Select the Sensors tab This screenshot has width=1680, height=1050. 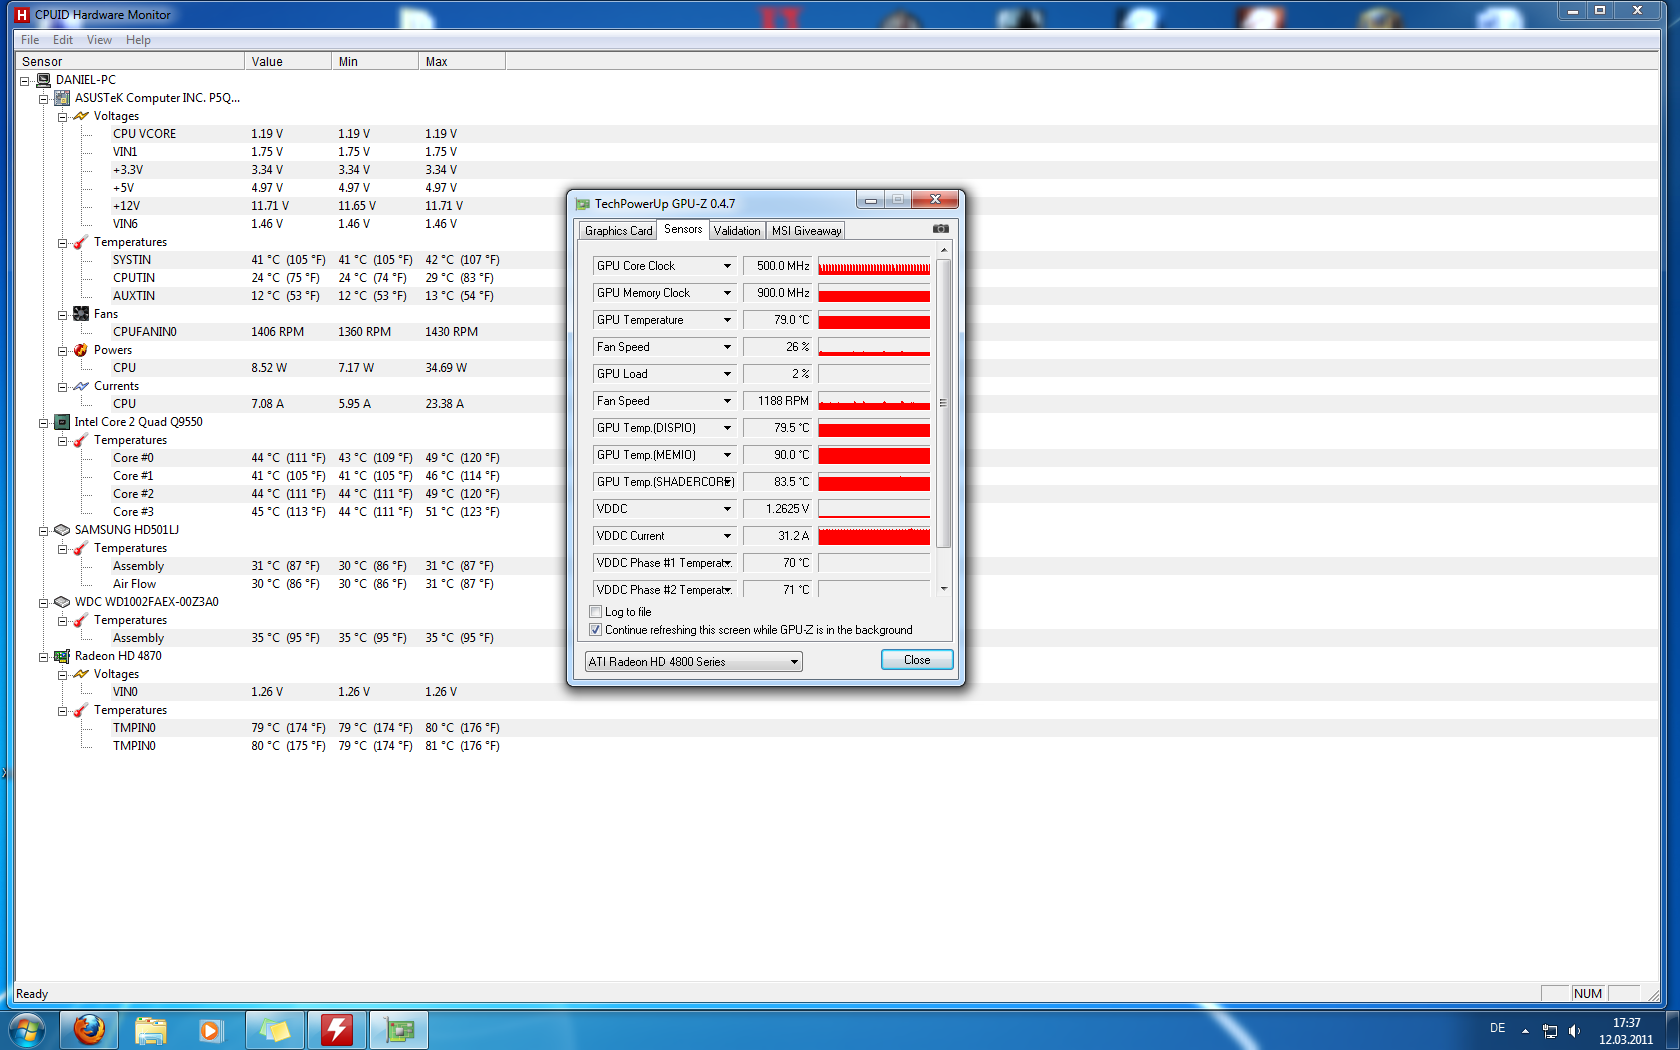(x=683, y=230)
